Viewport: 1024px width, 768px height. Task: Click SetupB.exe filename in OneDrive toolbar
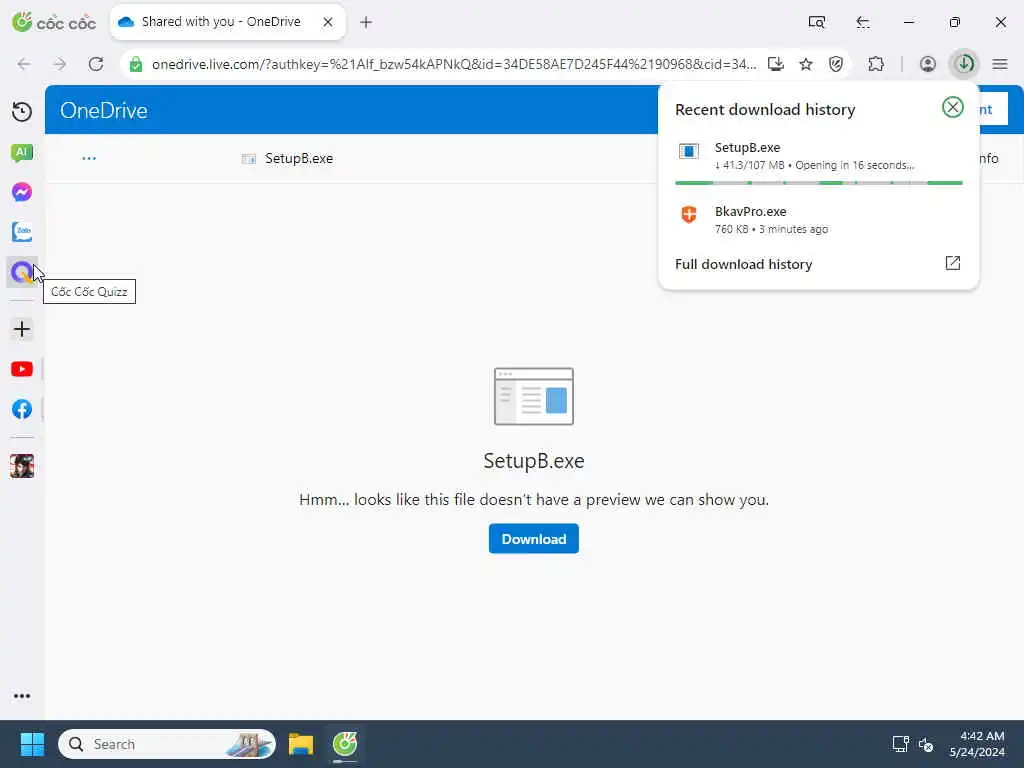298,159
